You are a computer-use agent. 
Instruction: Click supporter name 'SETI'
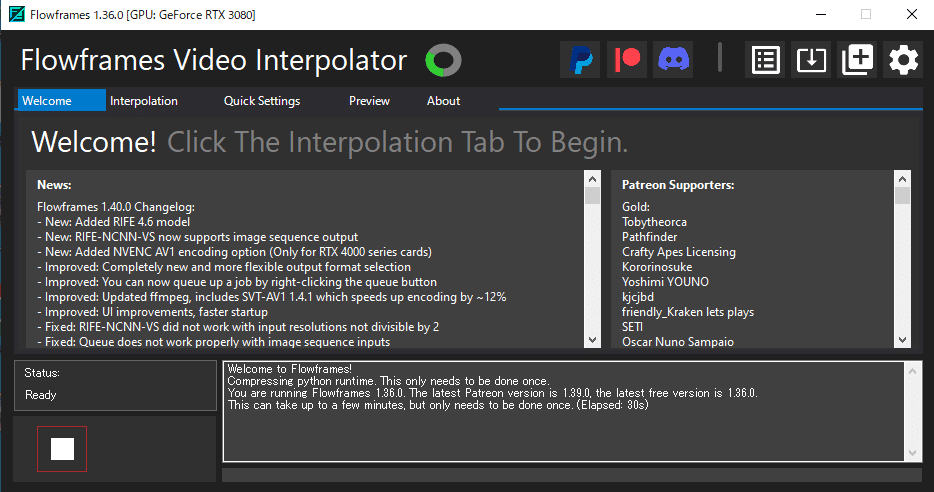click(x=632, y=326)
